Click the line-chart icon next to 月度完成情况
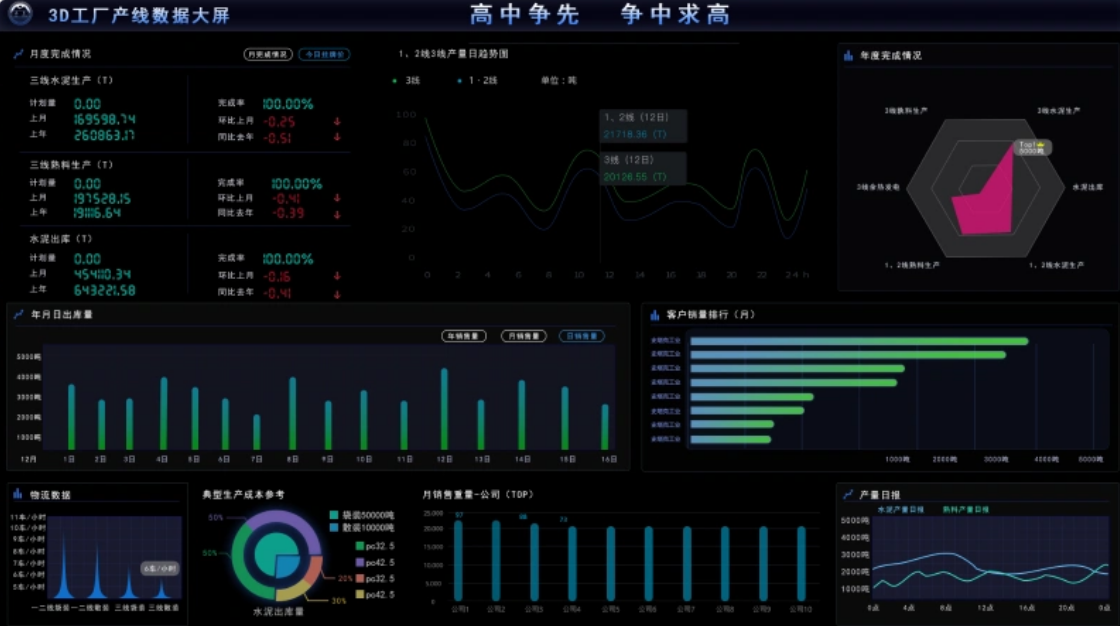The width and height of the screenshot is (1120, 626). tap(19, 54)
